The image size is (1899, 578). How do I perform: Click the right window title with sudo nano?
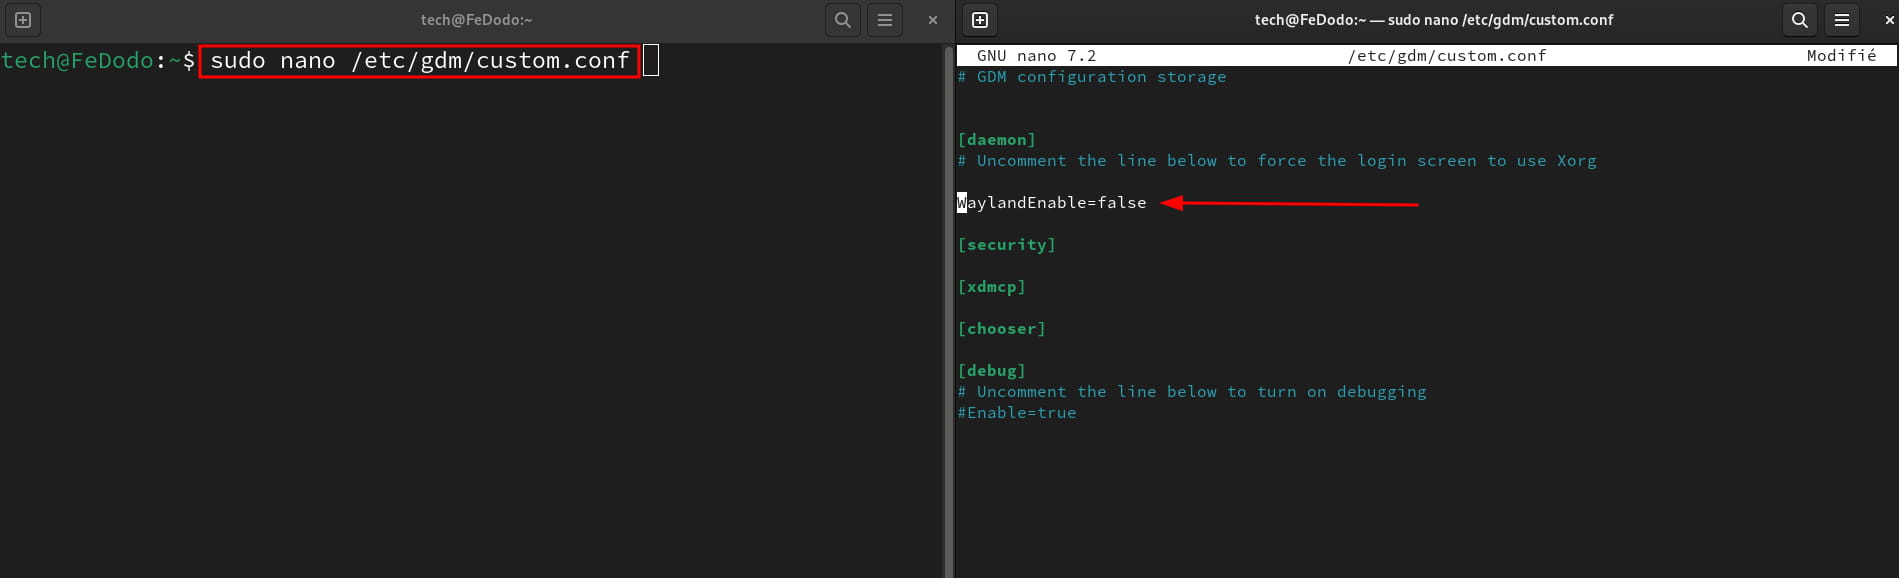[x=1434, y=20]
